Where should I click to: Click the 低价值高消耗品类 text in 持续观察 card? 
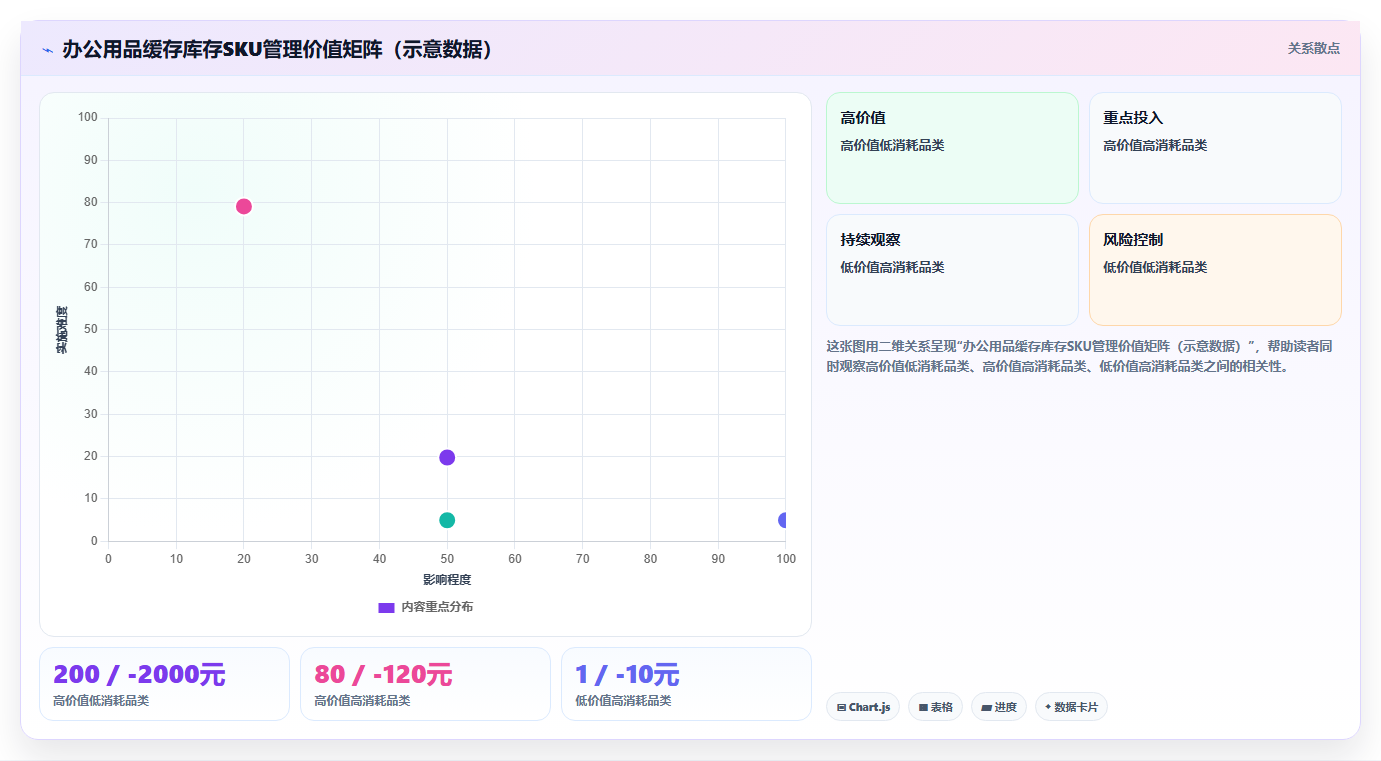click(x=892, y=267)
